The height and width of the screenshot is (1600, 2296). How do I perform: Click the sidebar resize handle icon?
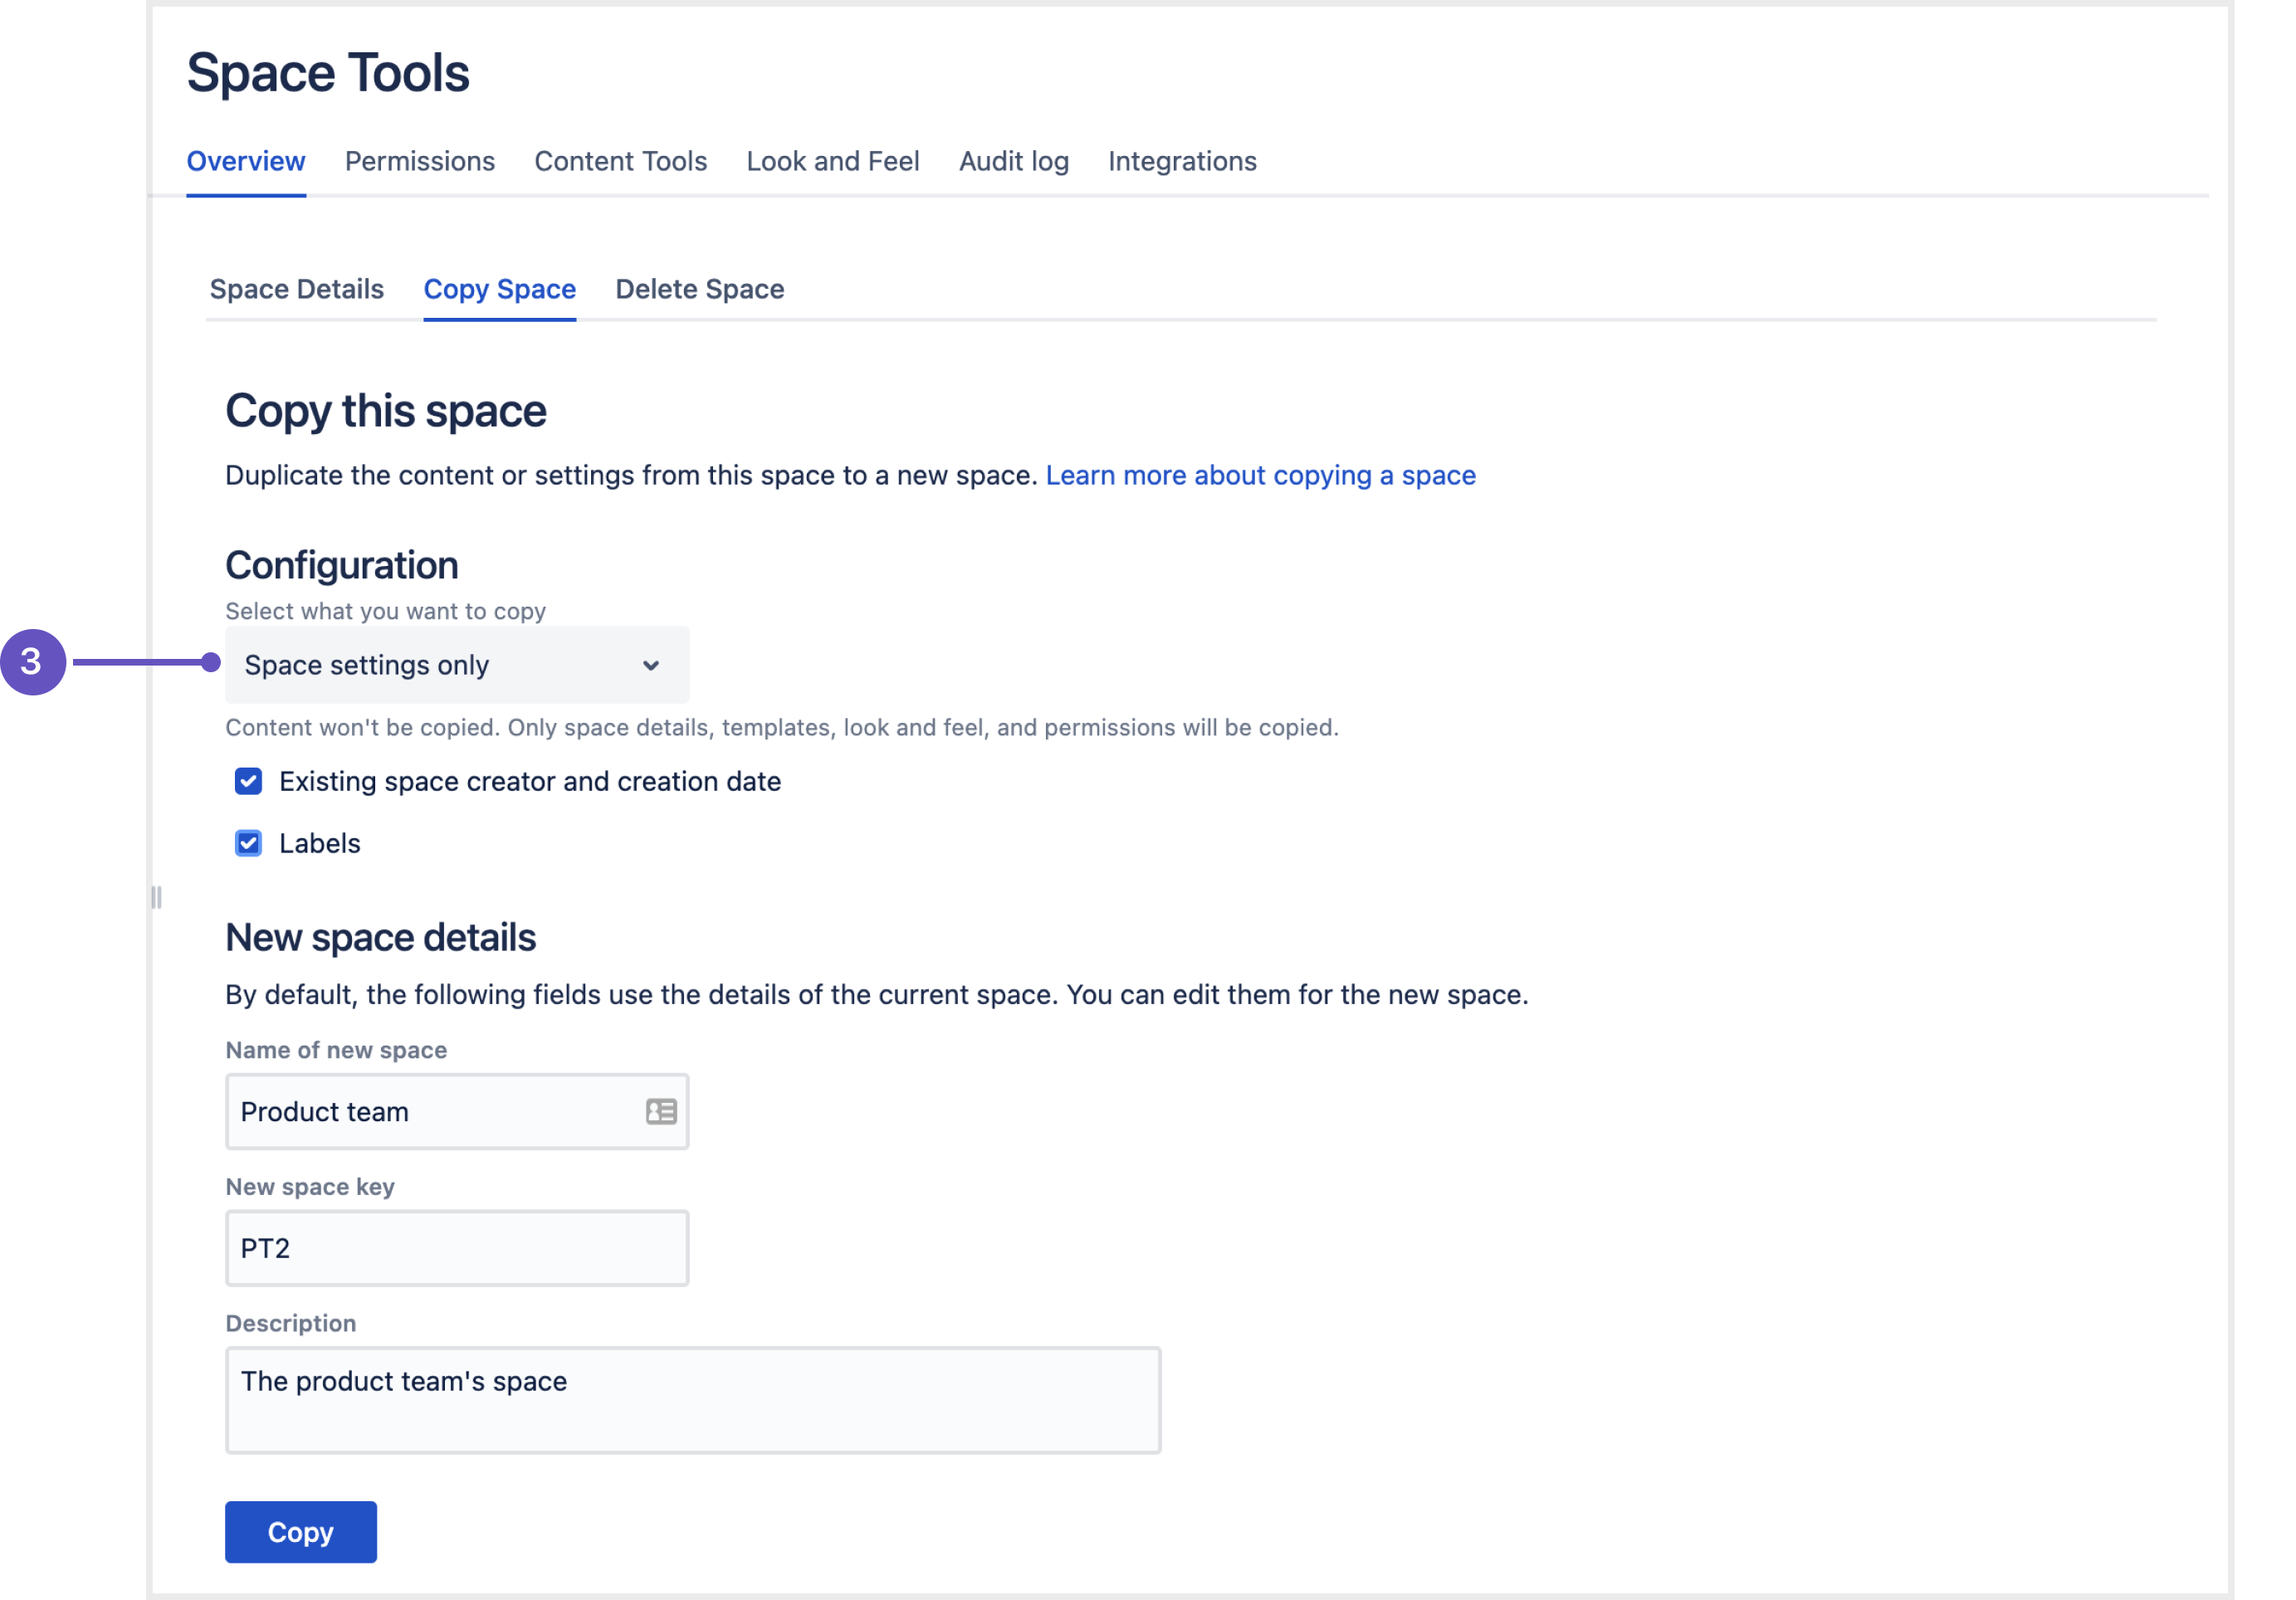point(156,897)
